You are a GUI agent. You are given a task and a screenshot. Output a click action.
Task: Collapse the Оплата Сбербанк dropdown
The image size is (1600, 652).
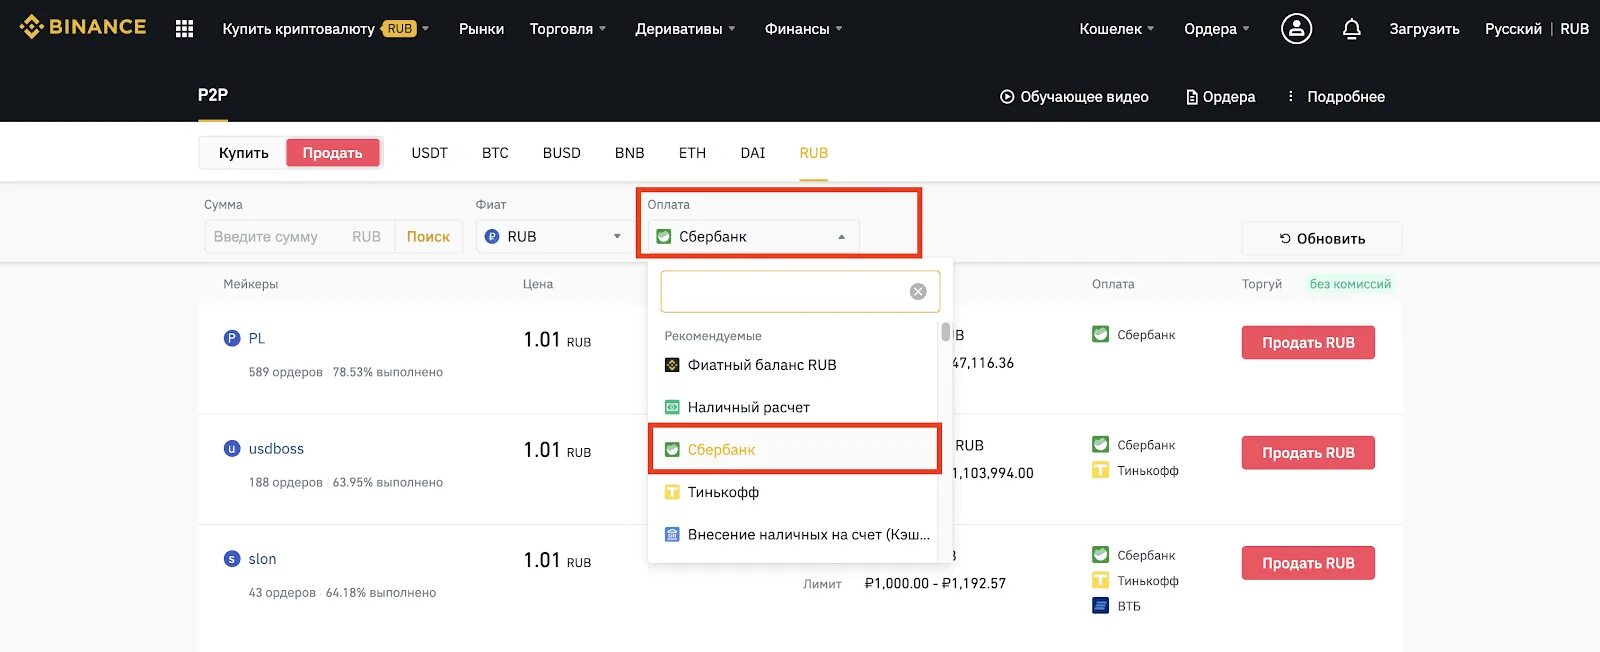(x=752, y=237)
